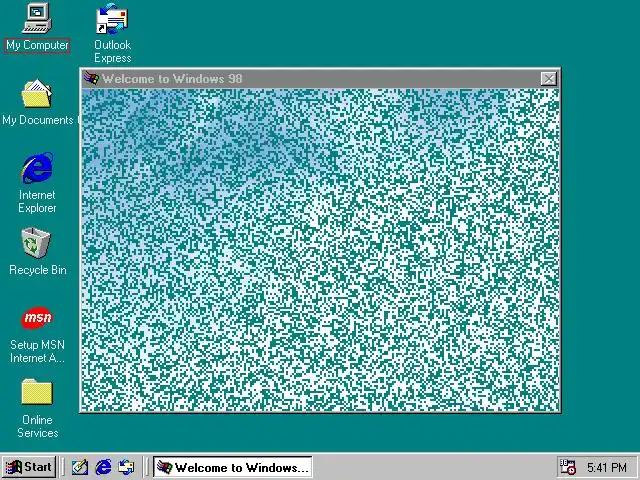Click the Online Services label text
Screen dimensions: 640x480
pyautogui.click(x=38, y=426)
